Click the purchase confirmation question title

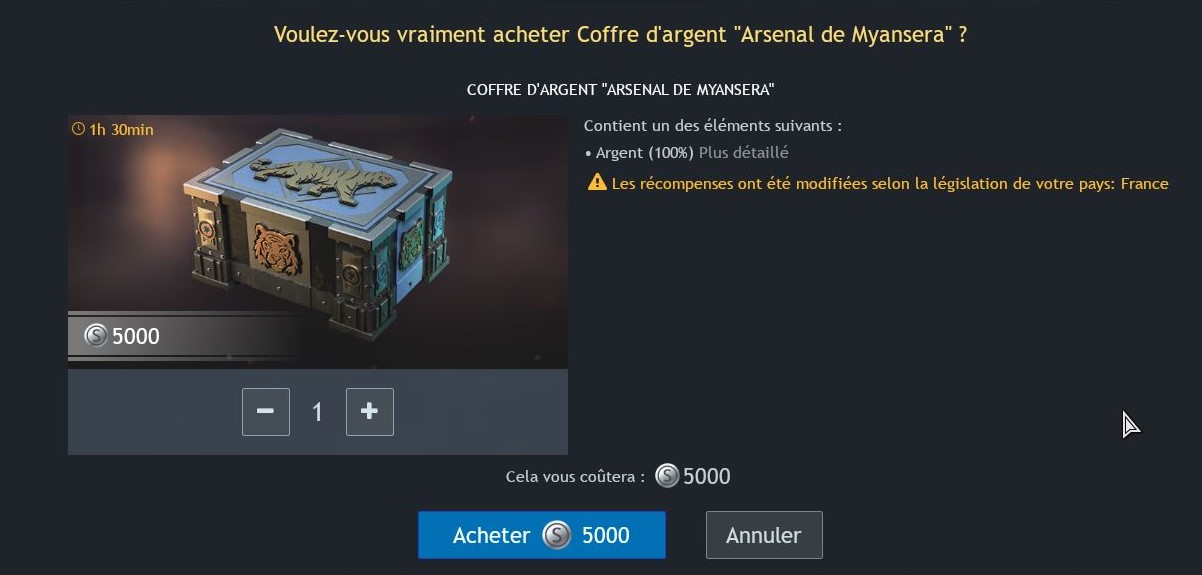click(x=621, y=35)
